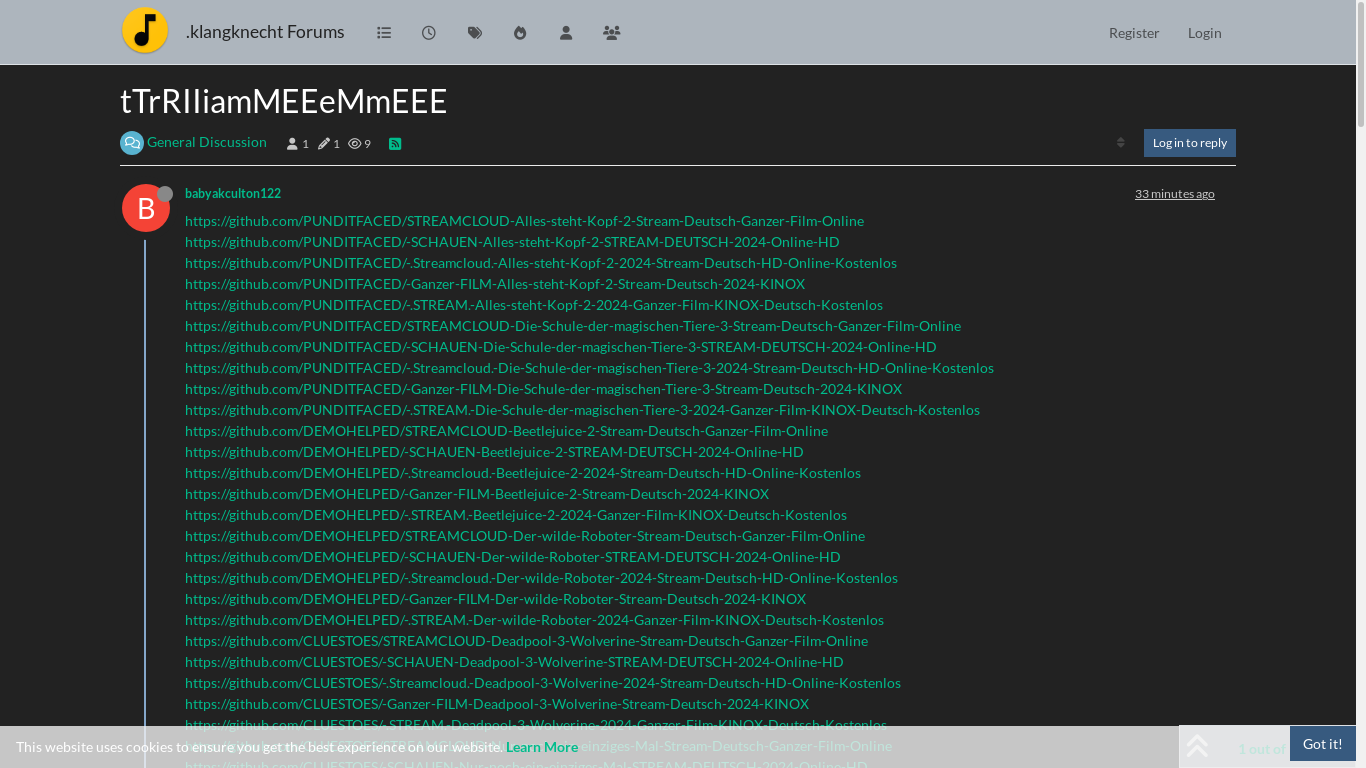Click Log in to reply button

click(1190, 143)
